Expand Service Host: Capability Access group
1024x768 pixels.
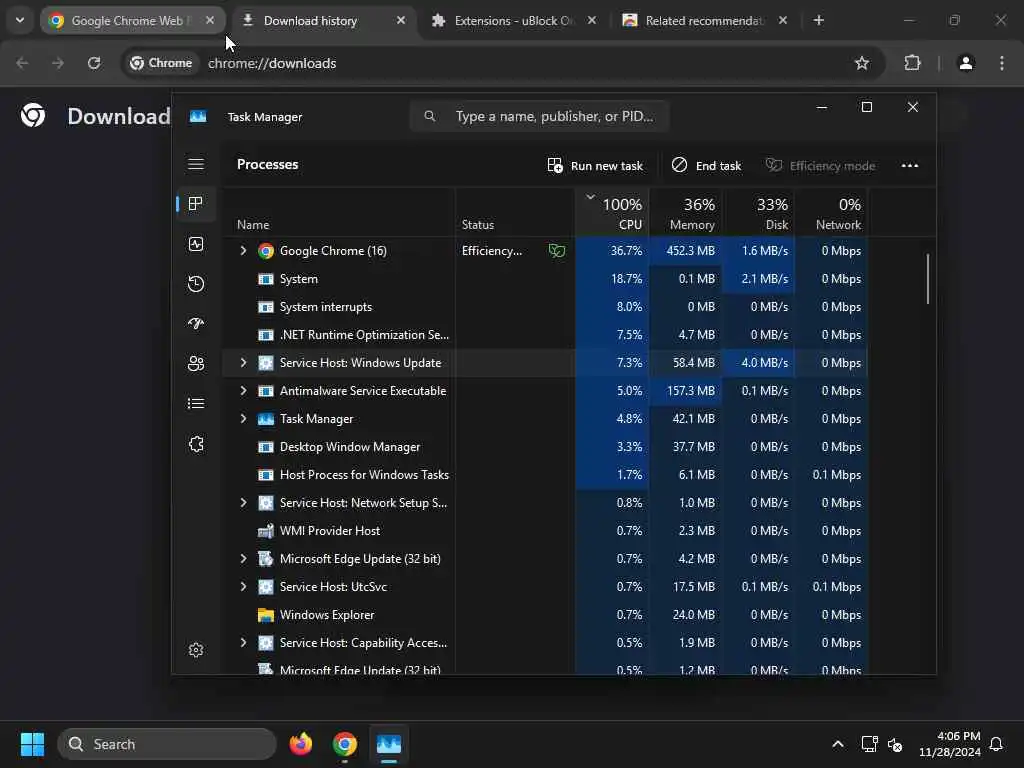(x=243, y=643)
